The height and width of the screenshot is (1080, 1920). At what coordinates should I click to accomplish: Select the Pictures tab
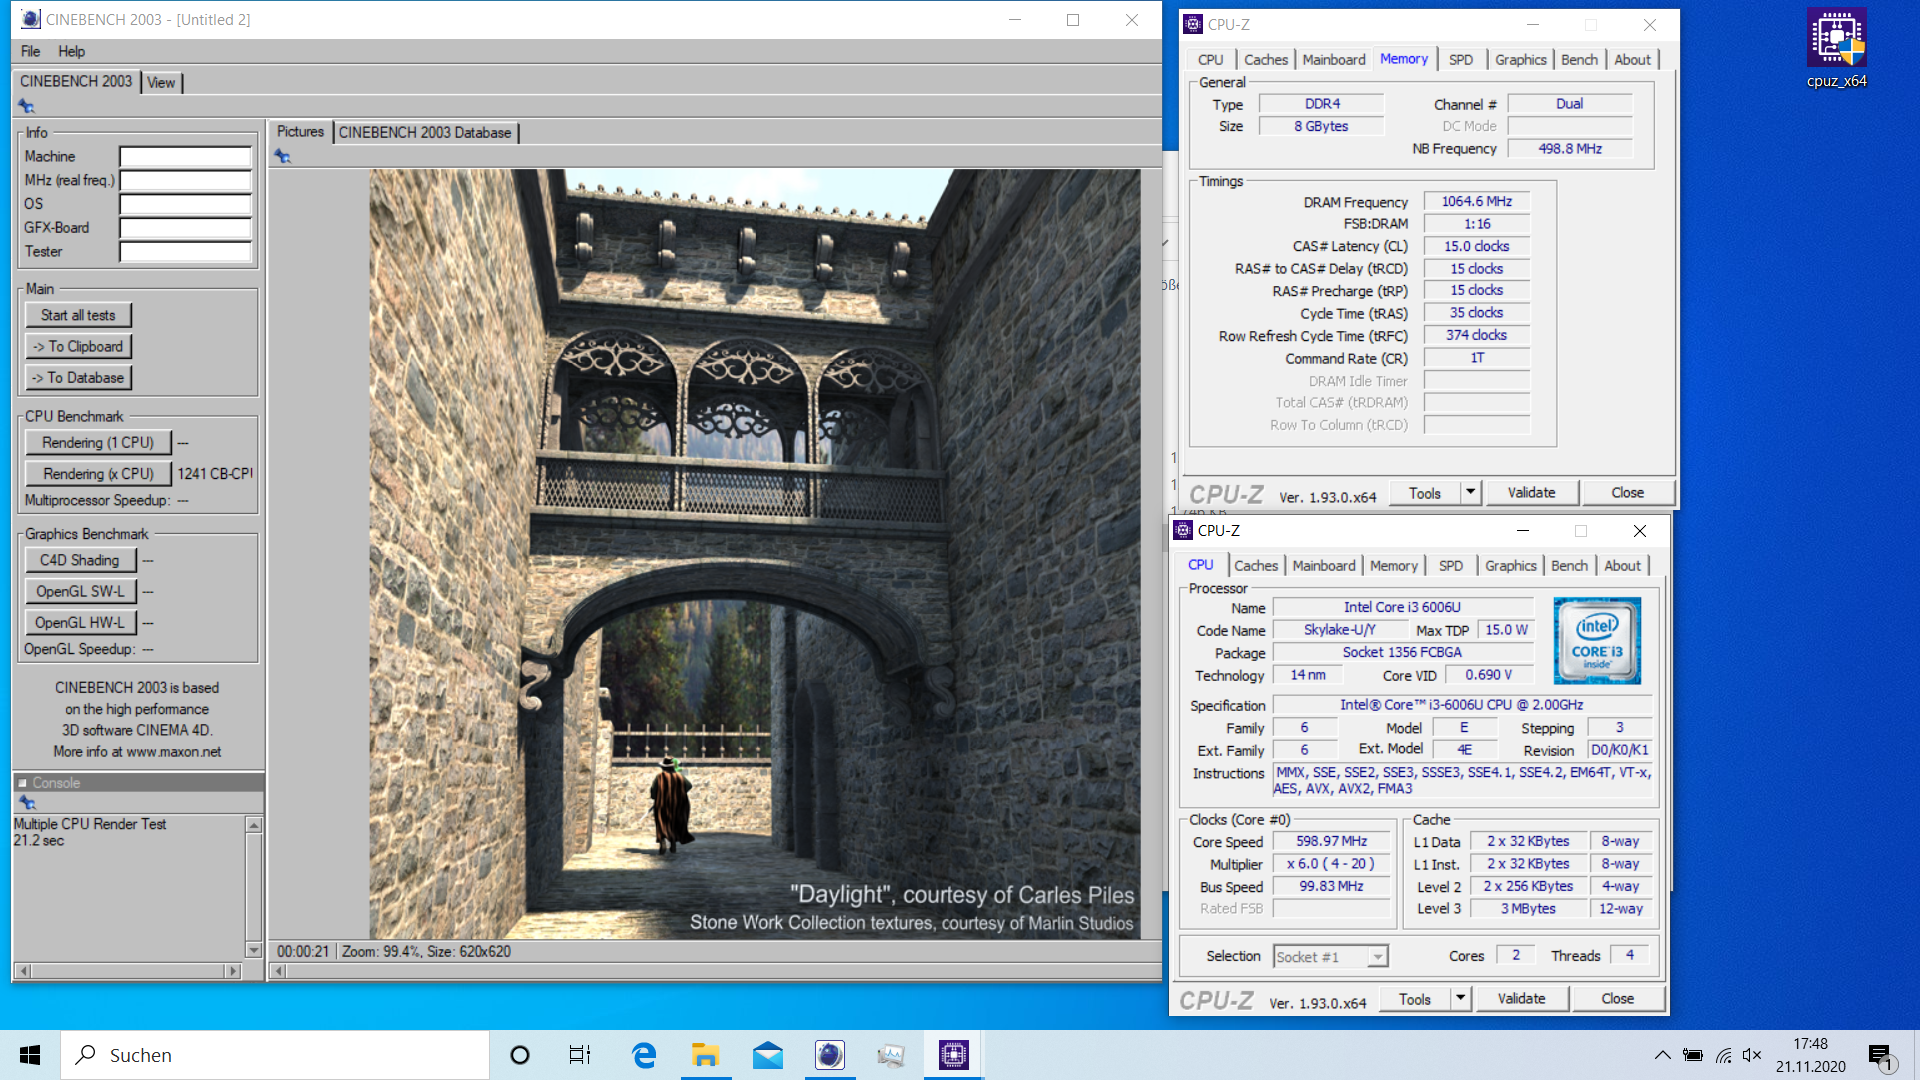300,132
